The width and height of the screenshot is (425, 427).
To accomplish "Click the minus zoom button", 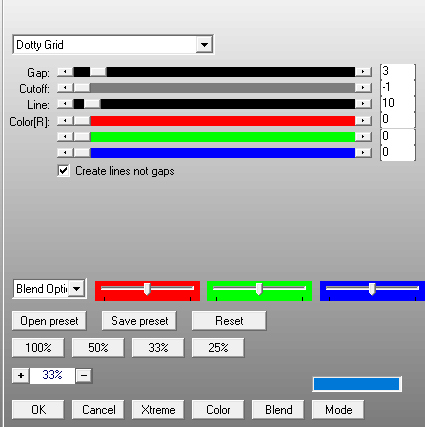I will click(84, 376).
